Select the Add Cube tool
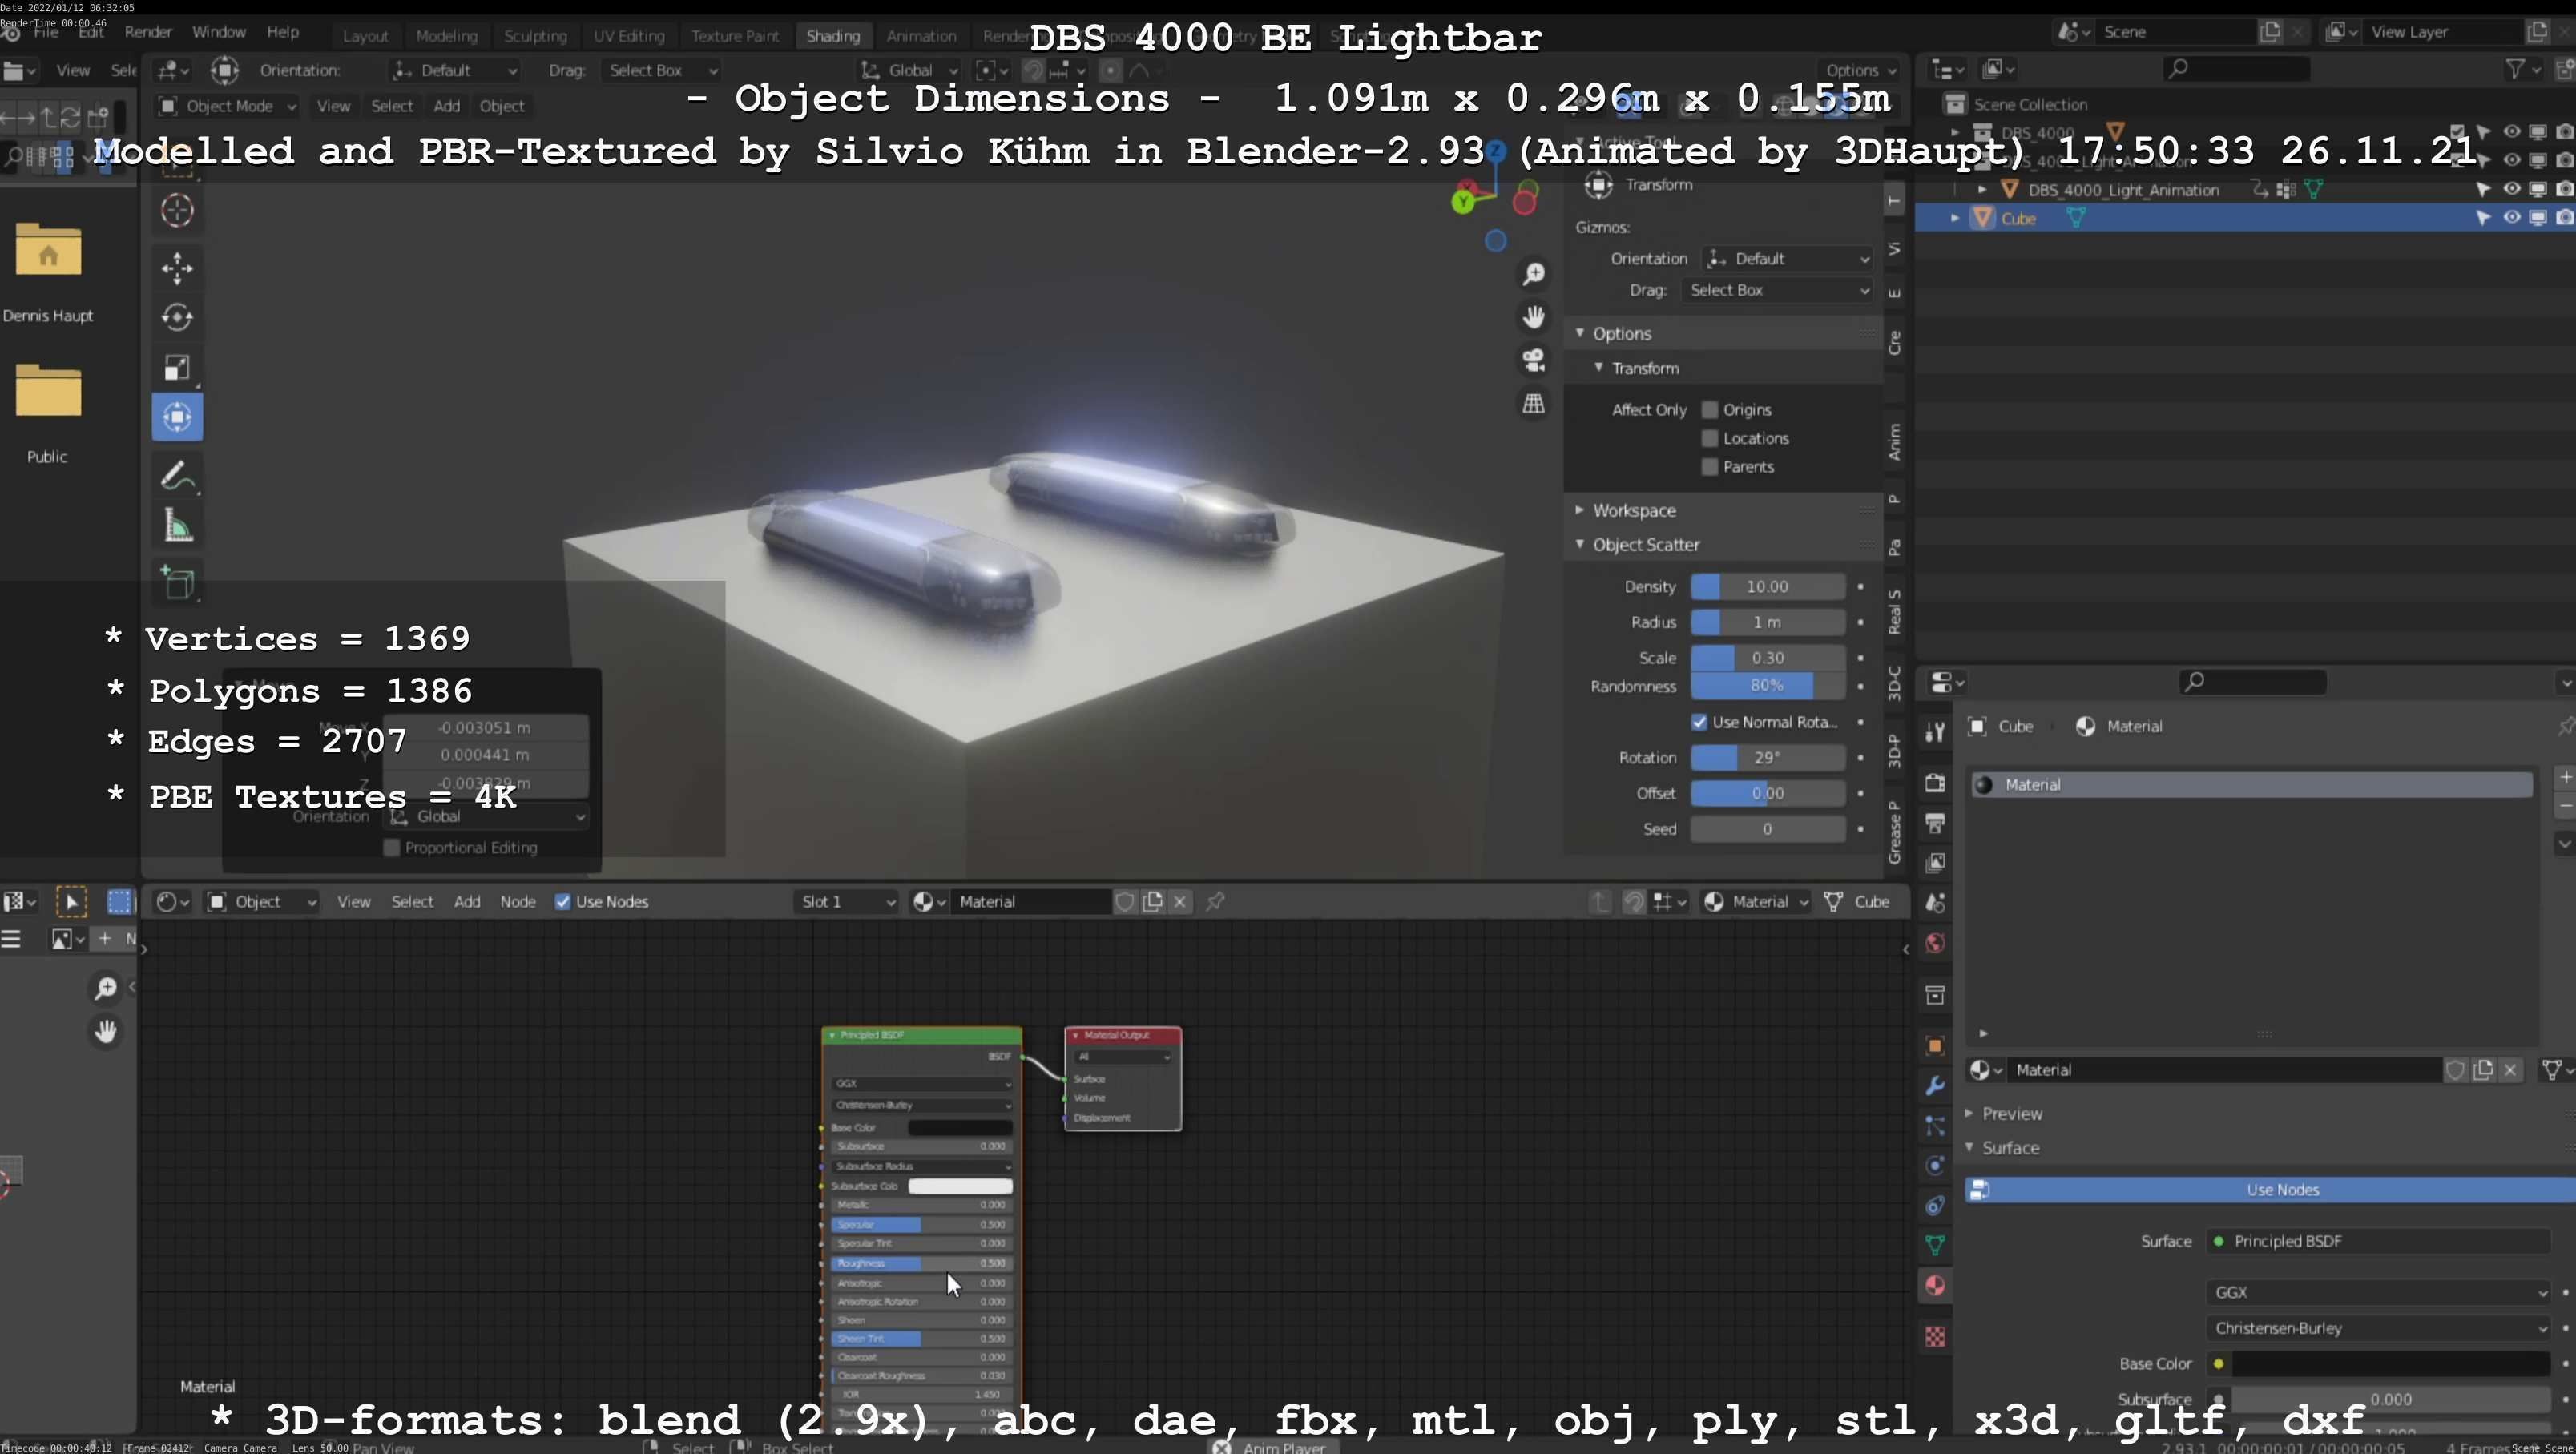2576x1454 pixels. pyautogui.click(x=177, y=583)
